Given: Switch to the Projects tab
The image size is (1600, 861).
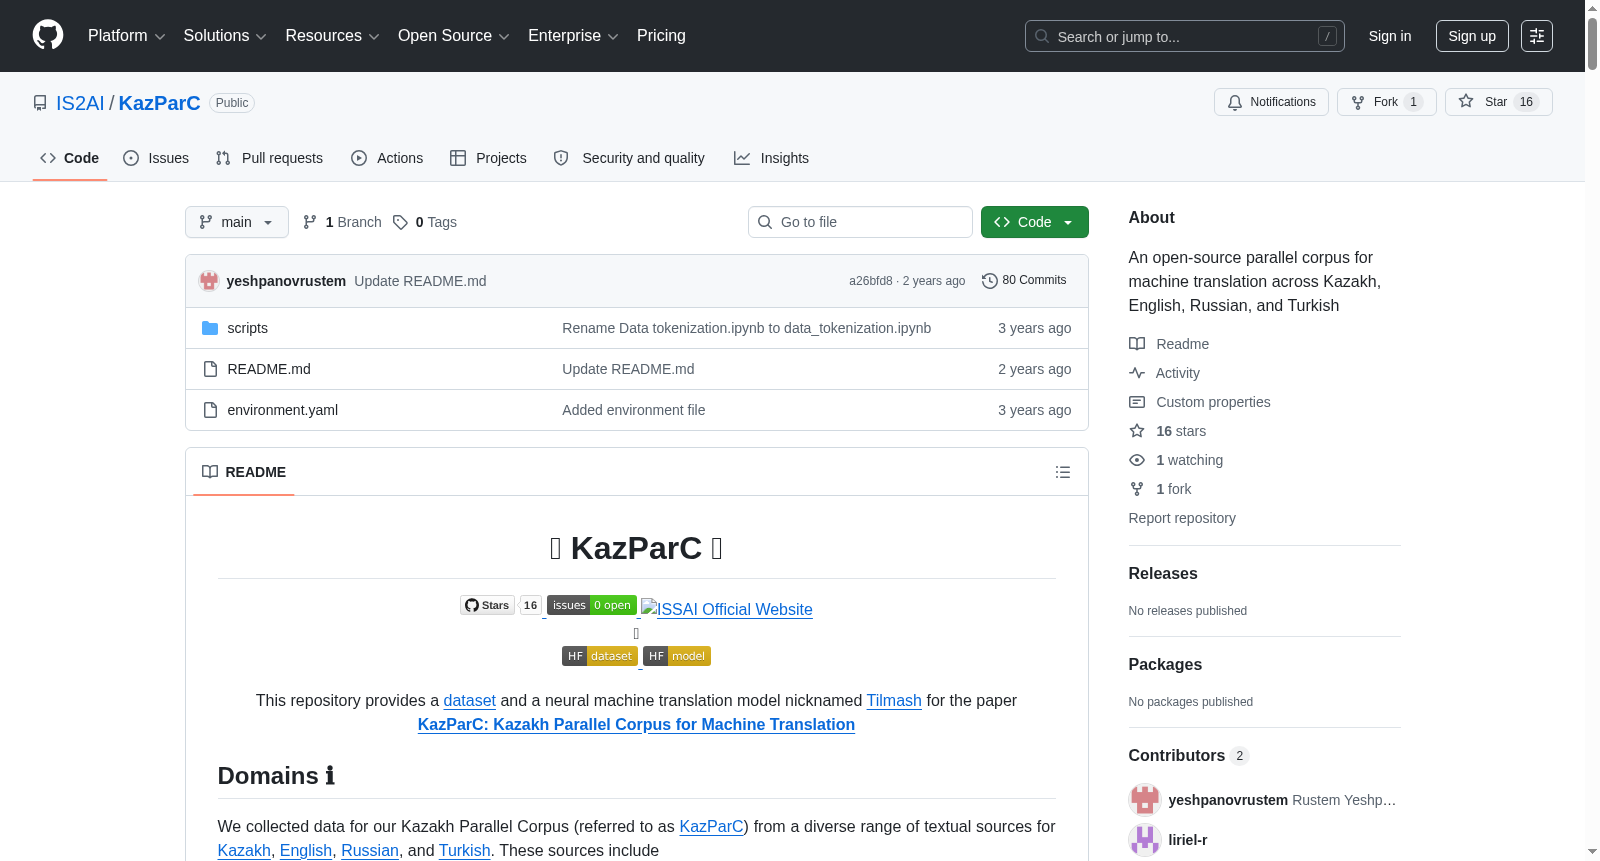Looking at the screenshot, I should pos(488,158).
